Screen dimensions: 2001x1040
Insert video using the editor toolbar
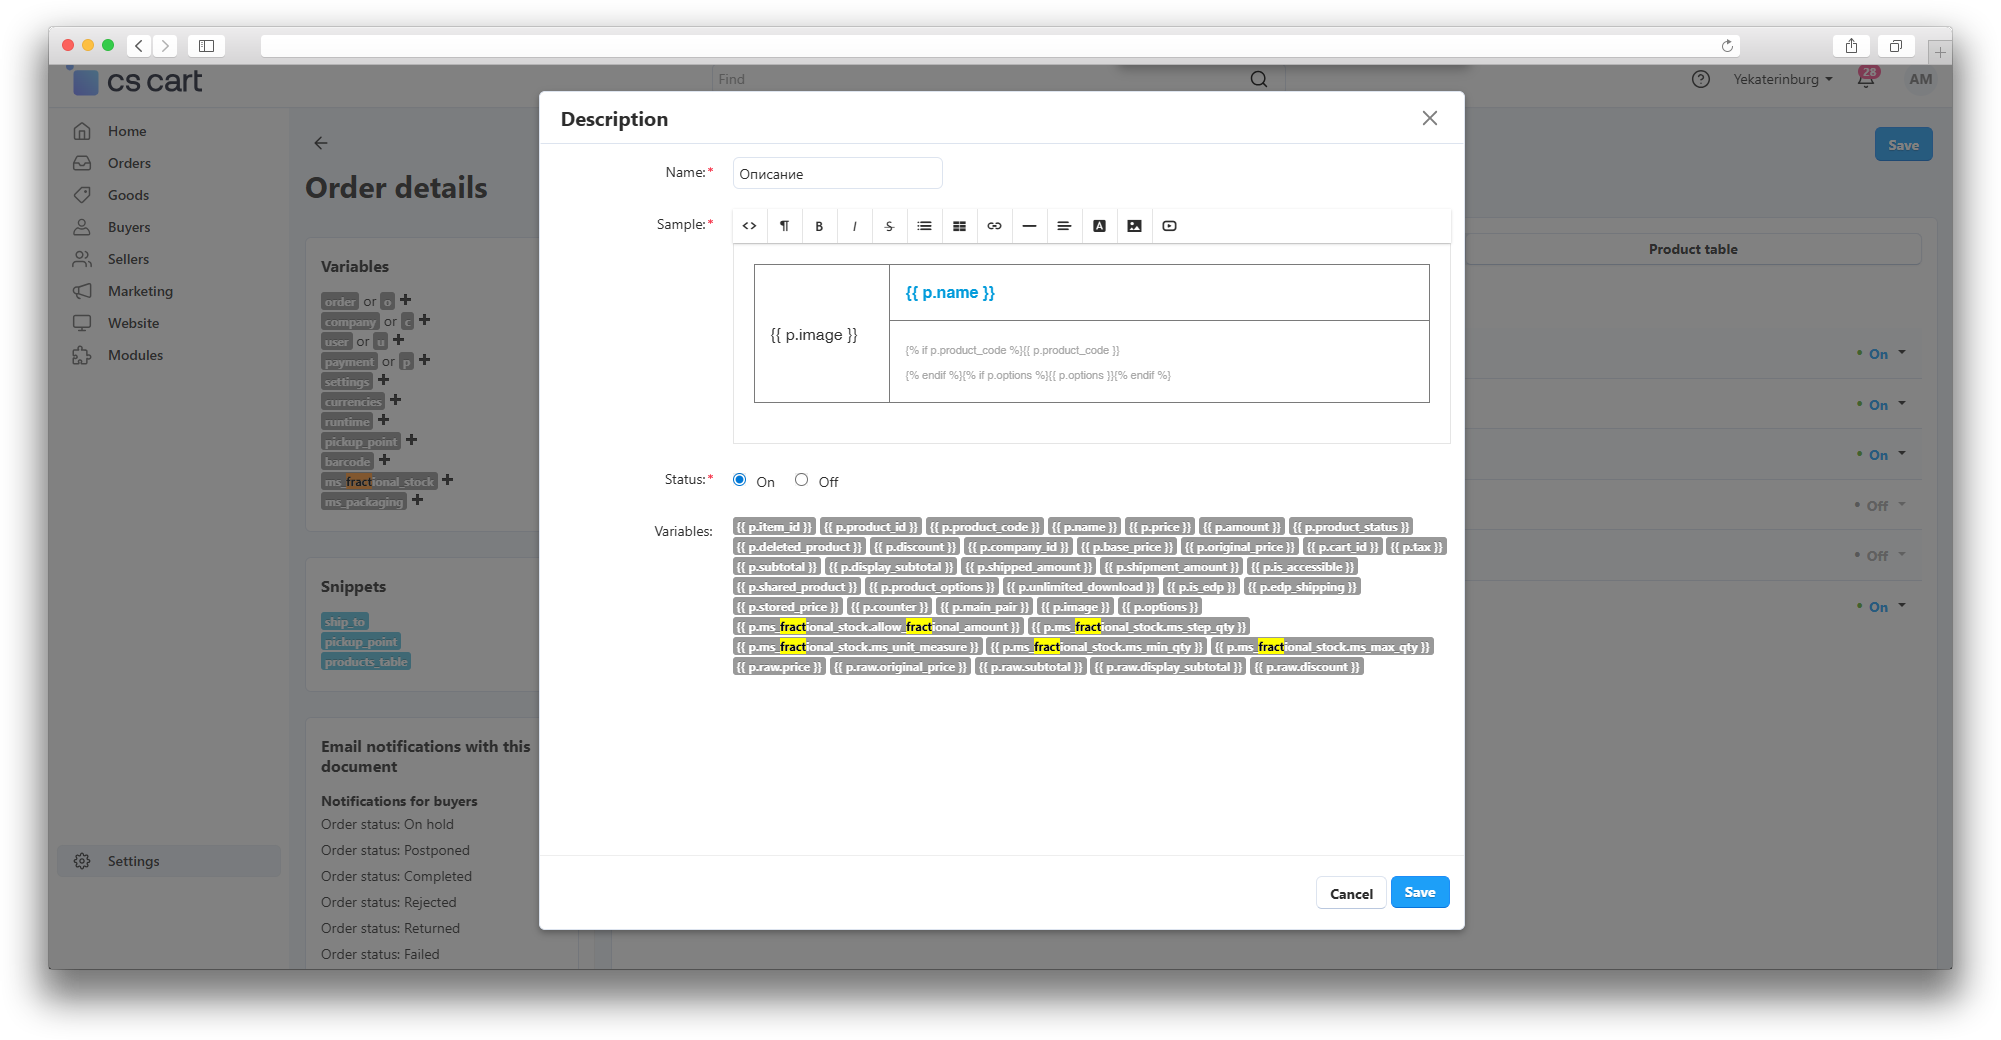[1169, 226]
